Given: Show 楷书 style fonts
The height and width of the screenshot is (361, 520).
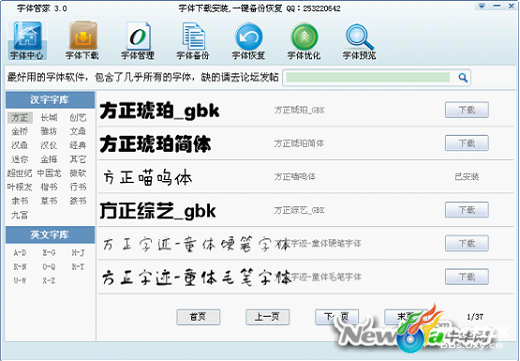Looking at the screenshot, I should [x=49, y=187].
